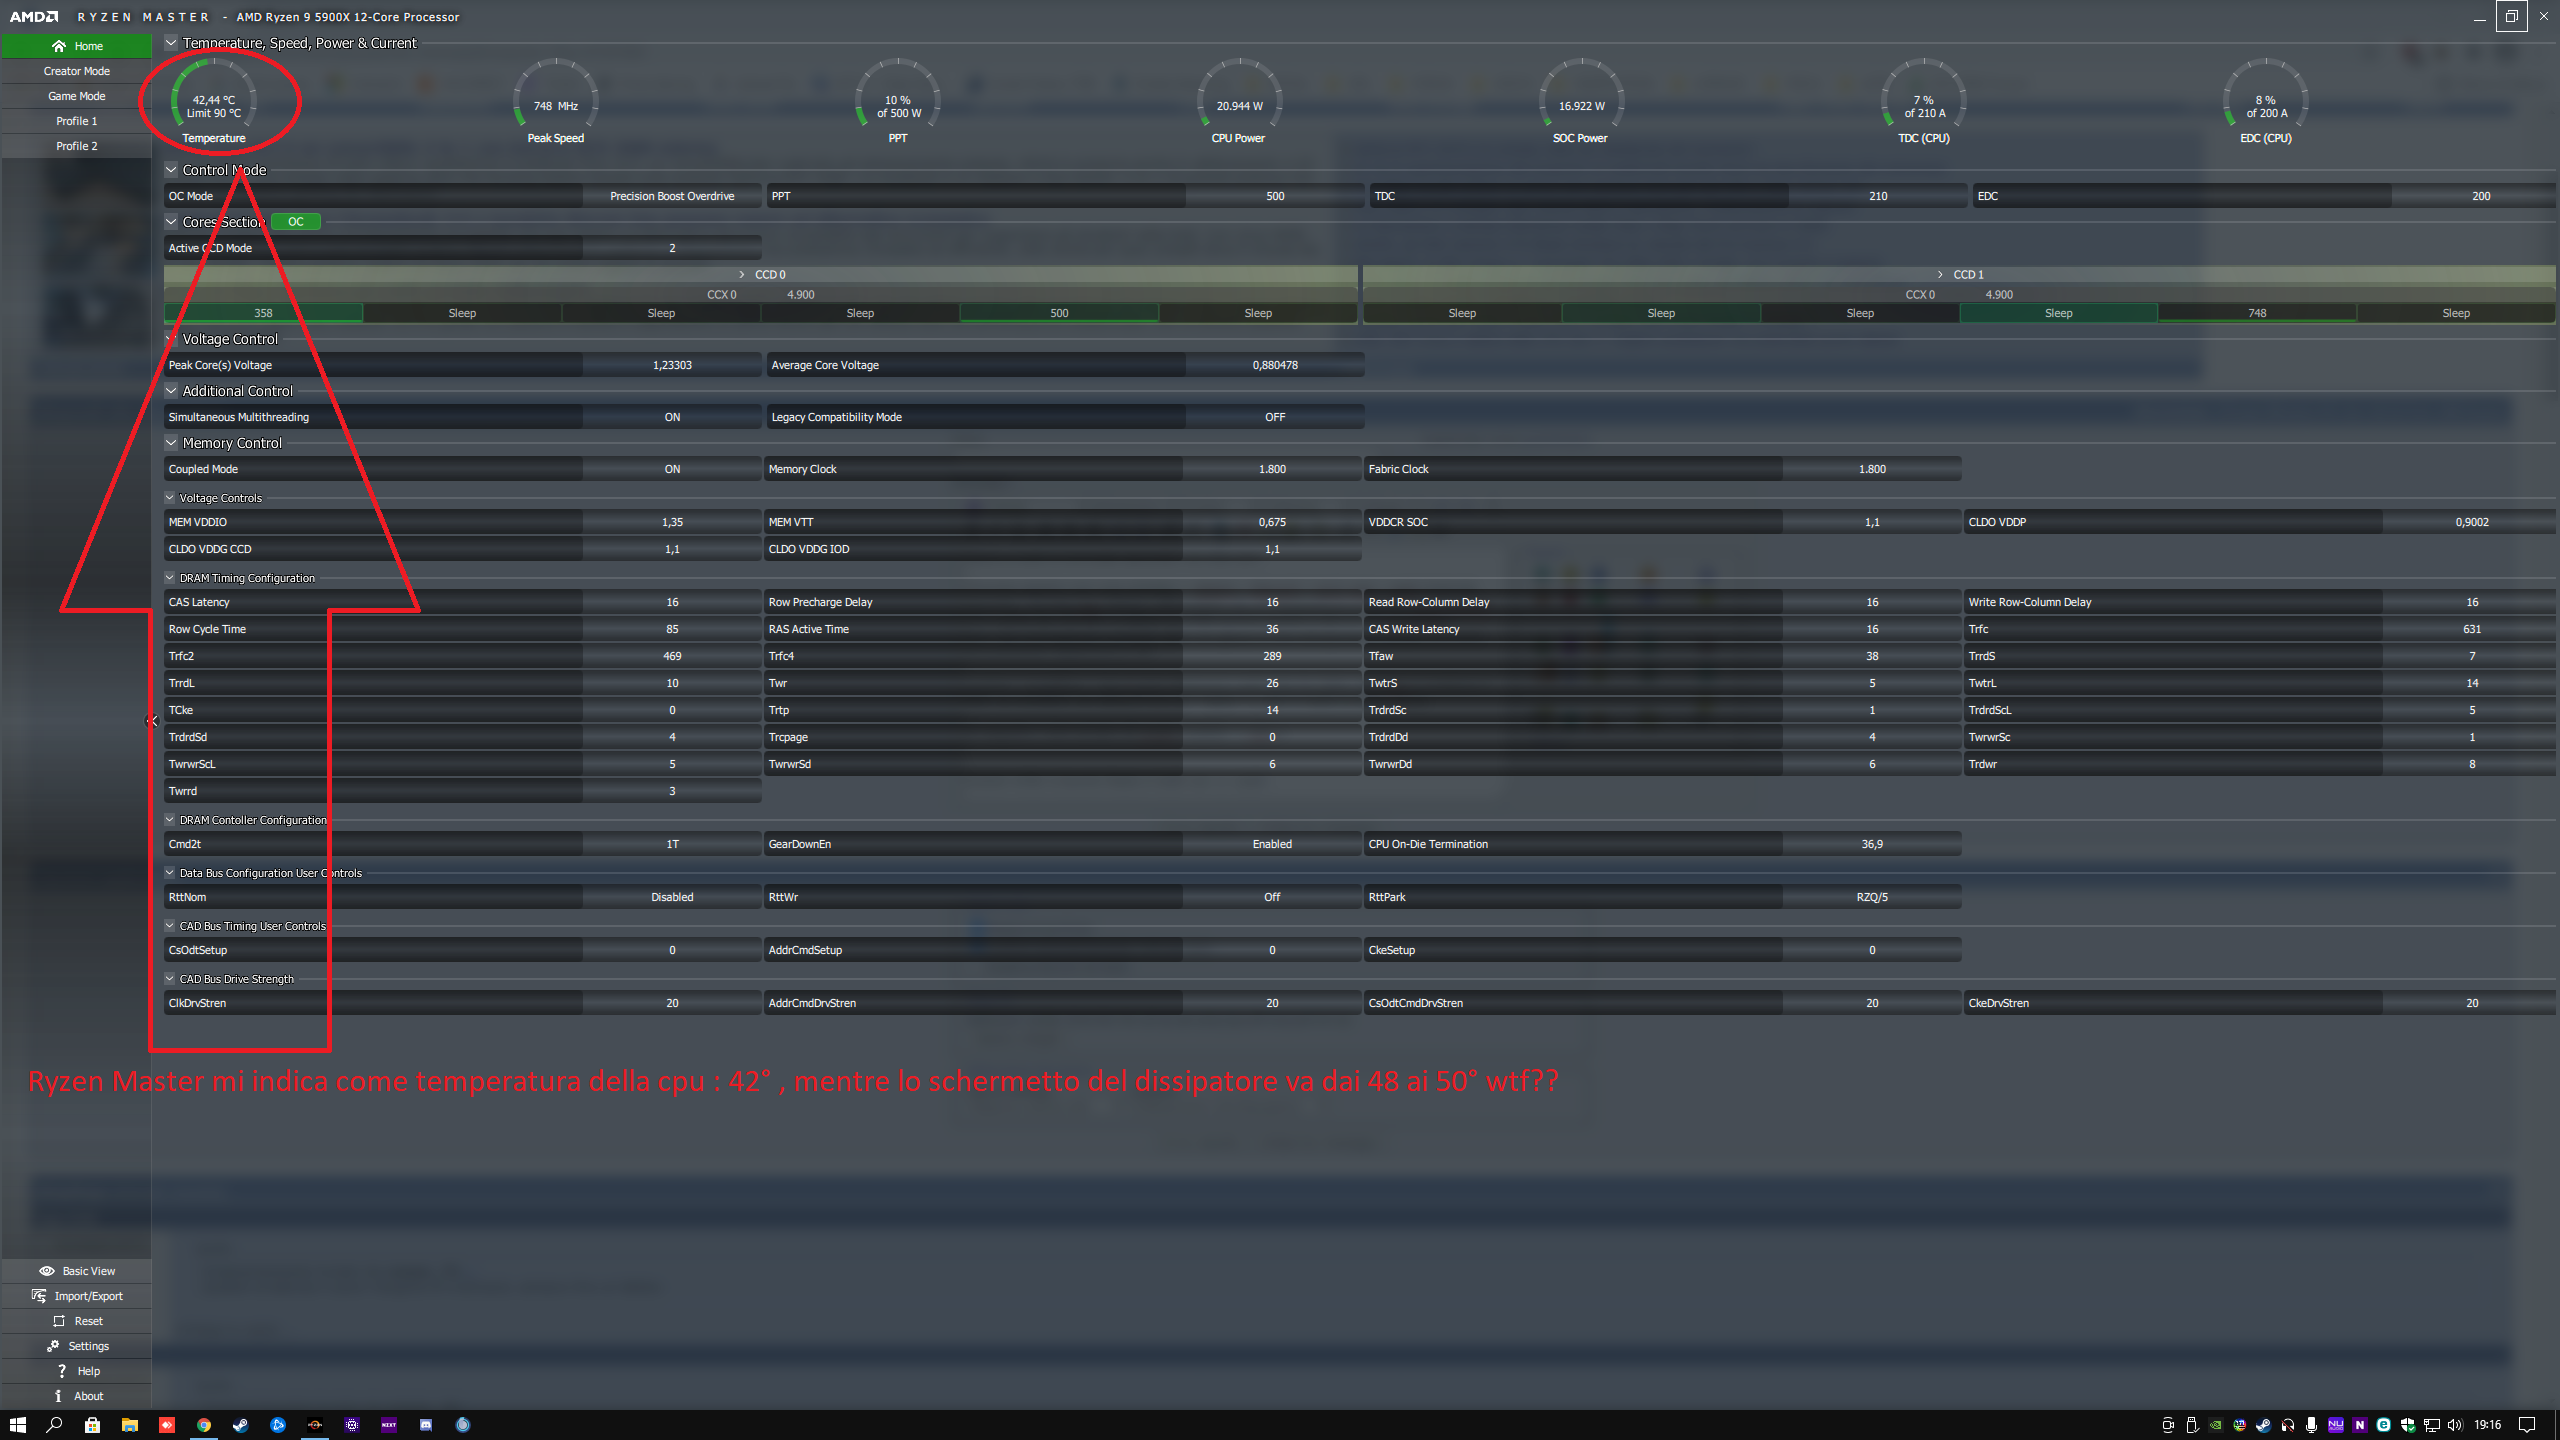Viewport: 2560px width, 1440px height.
Task: Toggle Legacy Compatibility Mode OFF value
Action: 1274,417
